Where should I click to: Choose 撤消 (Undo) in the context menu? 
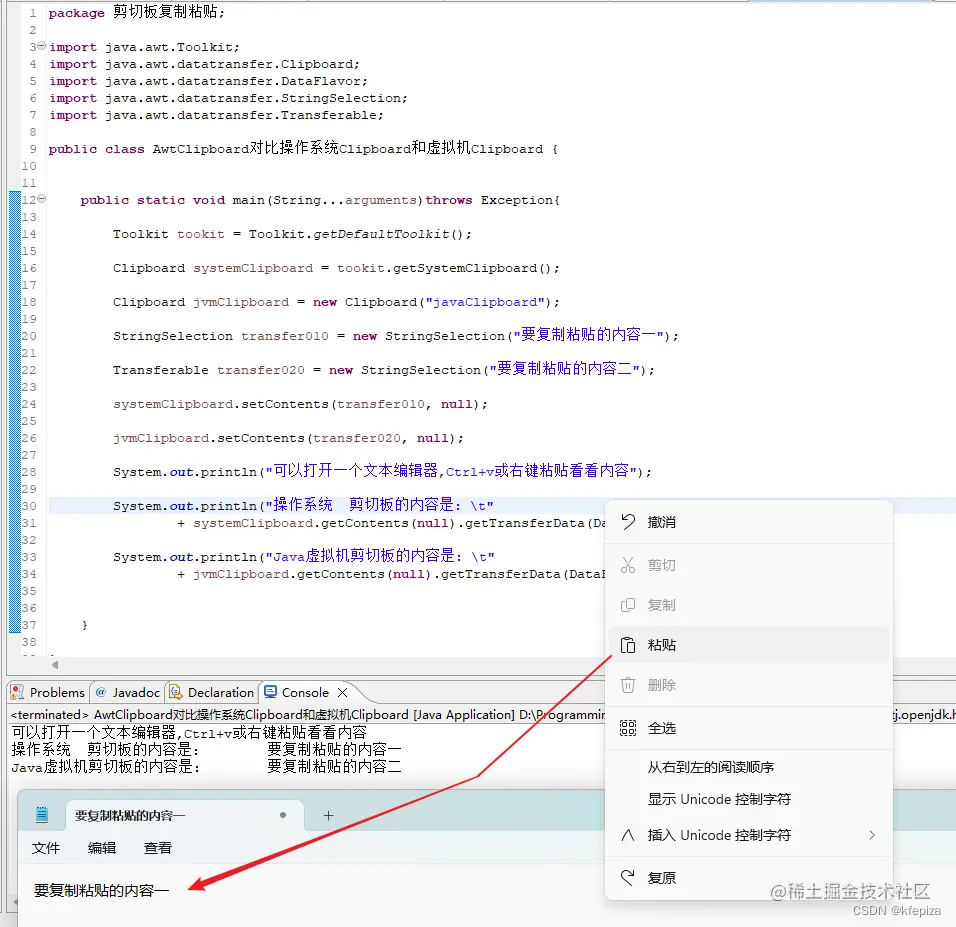tap(749, 522)
